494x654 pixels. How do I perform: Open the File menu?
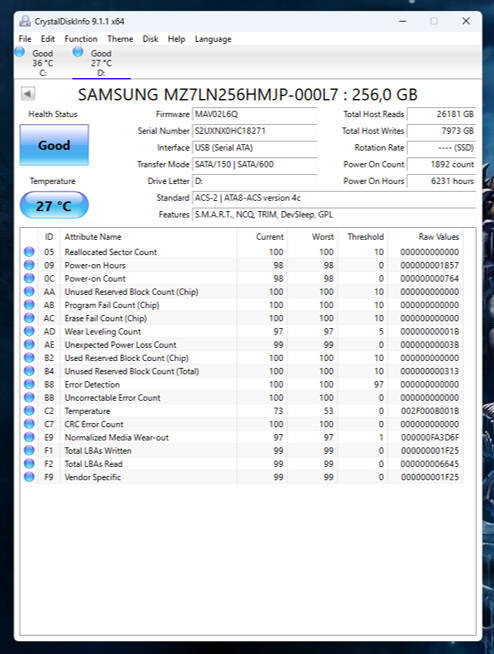coord(25,39)
